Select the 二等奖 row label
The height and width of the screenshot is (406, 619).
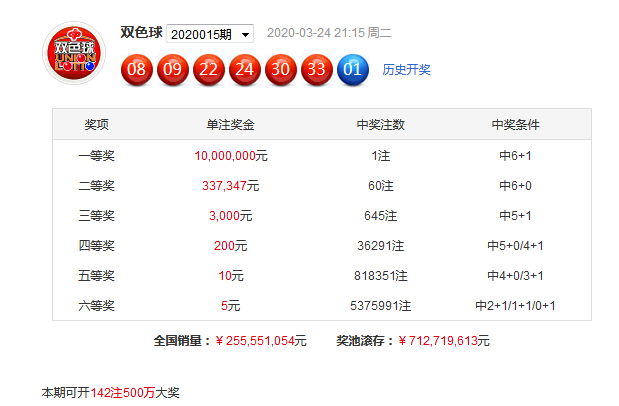pyautogui.click(x=96, y=186)
